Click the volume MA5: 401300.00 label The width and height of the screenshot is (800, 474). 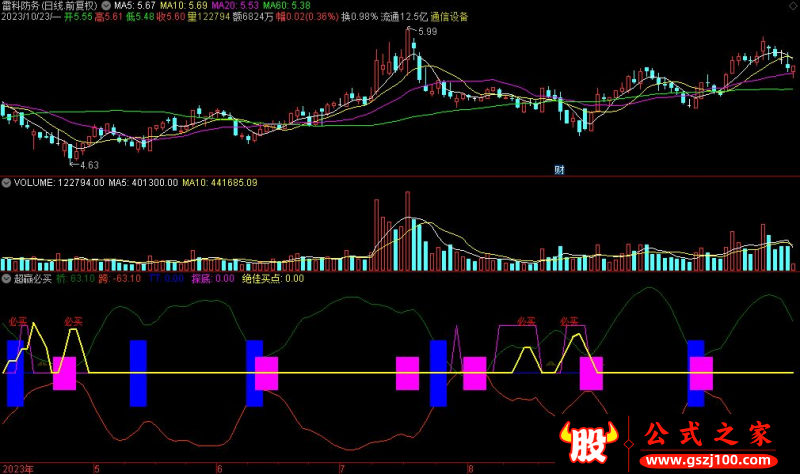[x=143, y=183]
